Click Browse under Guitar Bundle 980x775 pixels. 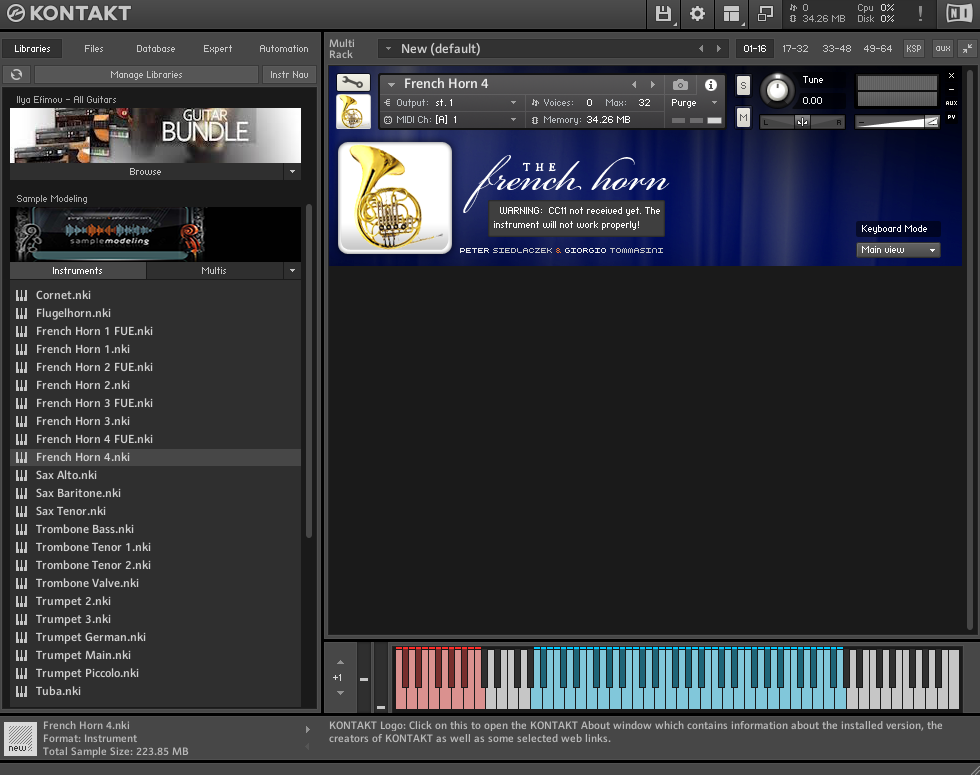[x=146, y=172]
